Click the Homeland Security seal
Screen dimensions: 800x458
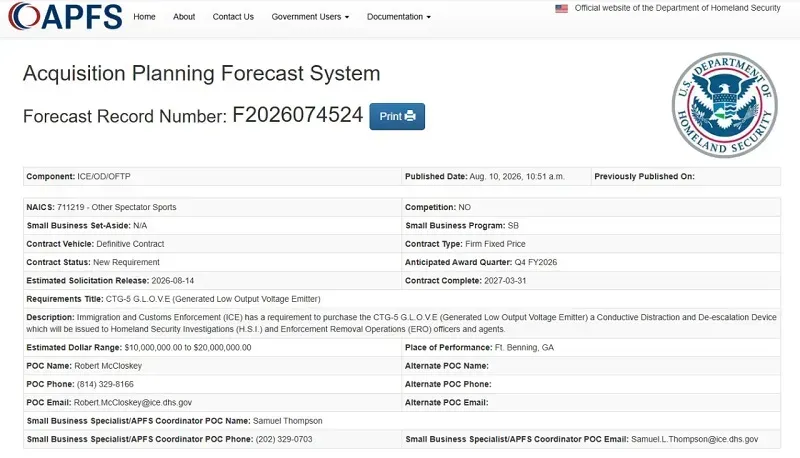(724, 105)
